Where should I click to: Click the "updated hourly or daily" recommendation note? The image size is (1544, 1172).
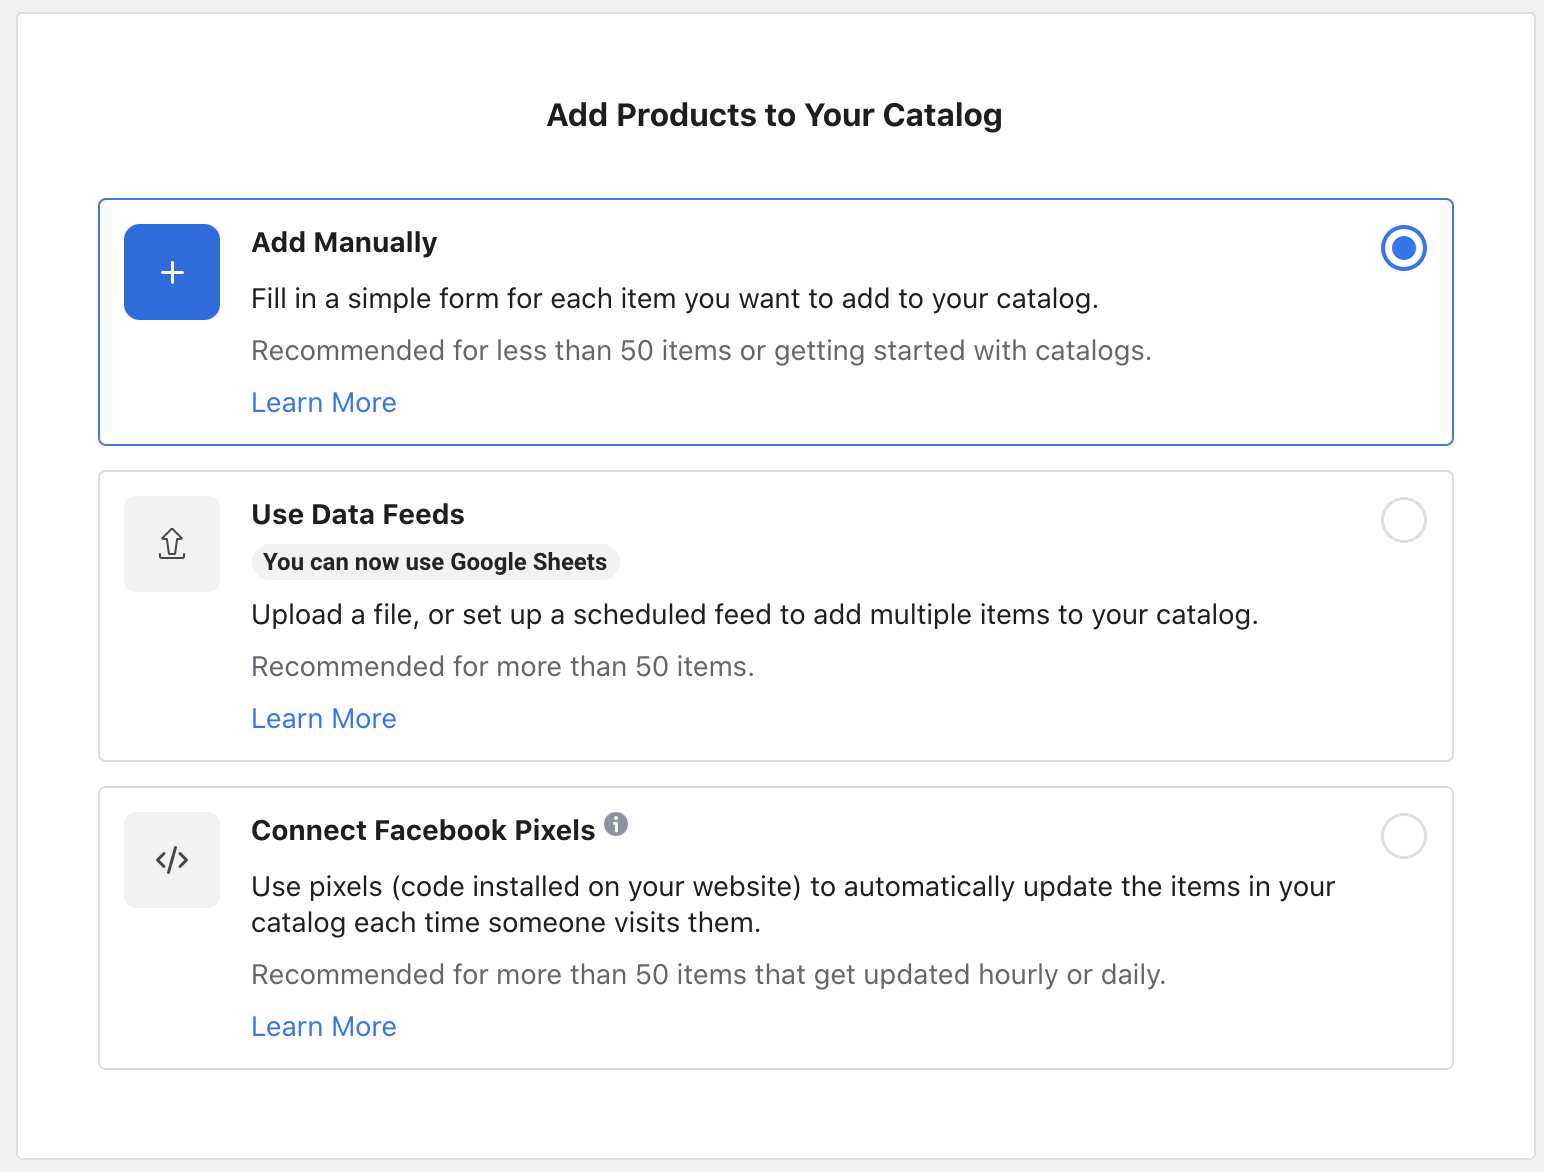(x=708, y=975)
